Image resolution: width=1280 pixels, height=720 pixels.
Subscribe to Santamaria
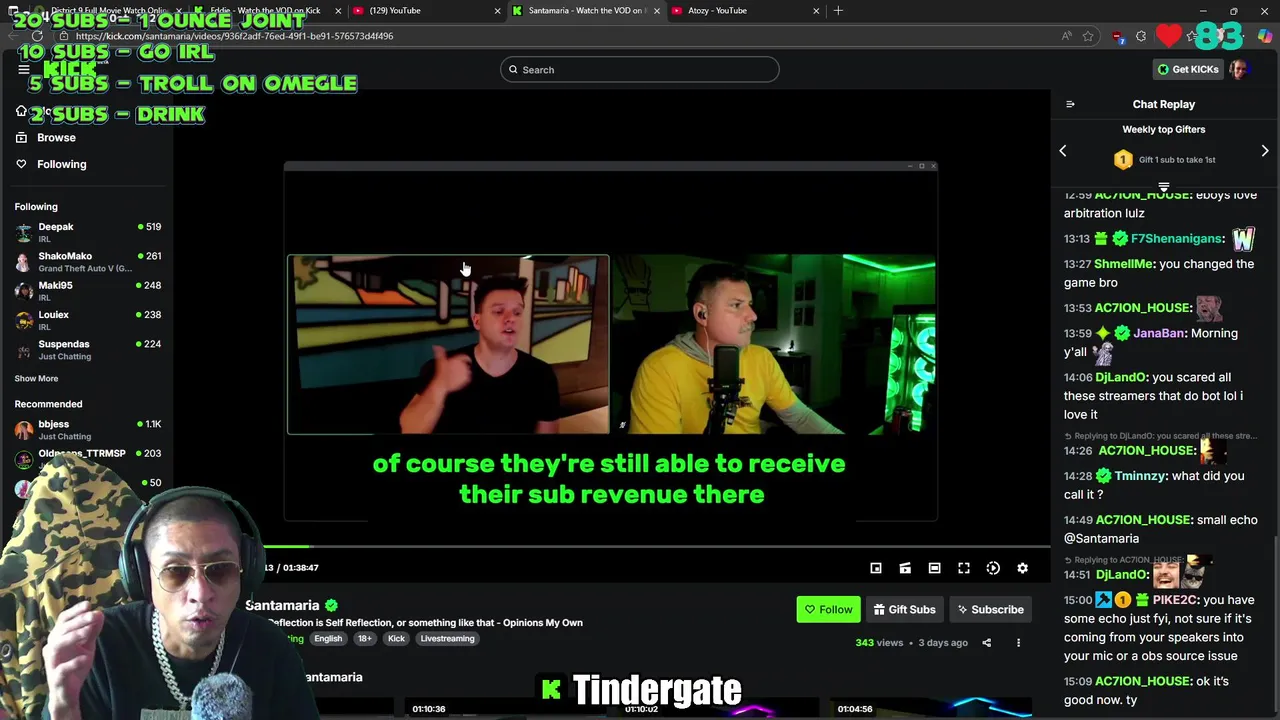point(990,610)
